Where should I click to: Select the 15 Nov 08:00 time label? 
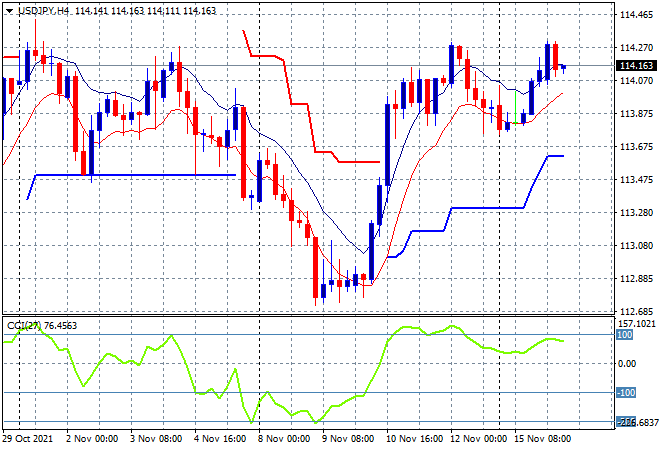coord(543,439)
